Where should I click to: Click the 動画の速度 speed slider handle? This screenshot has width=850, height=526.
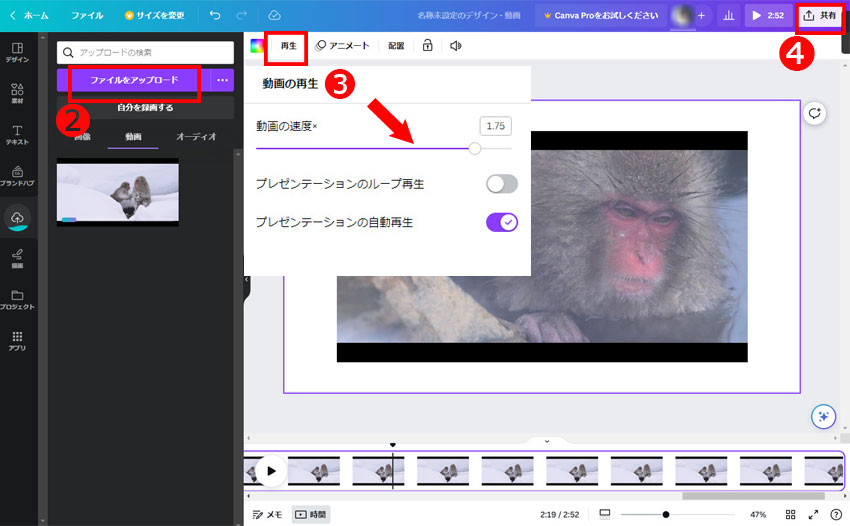click(475, 148)
